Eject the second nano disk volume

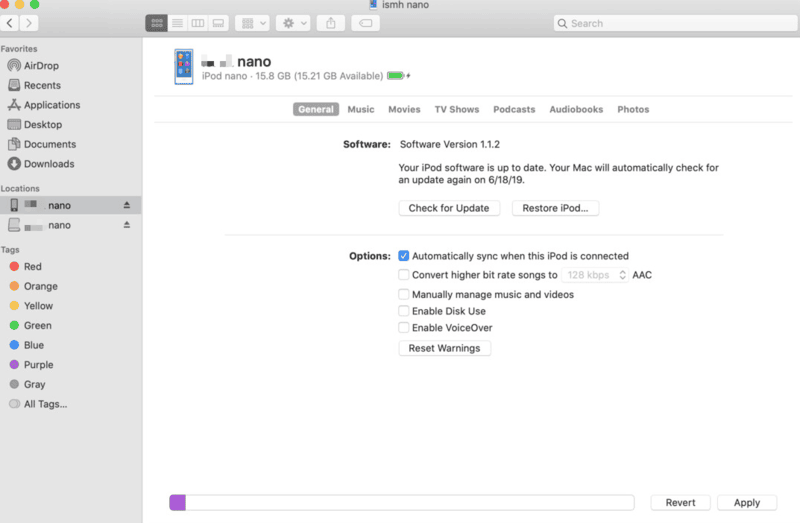[x=127, y=225]
